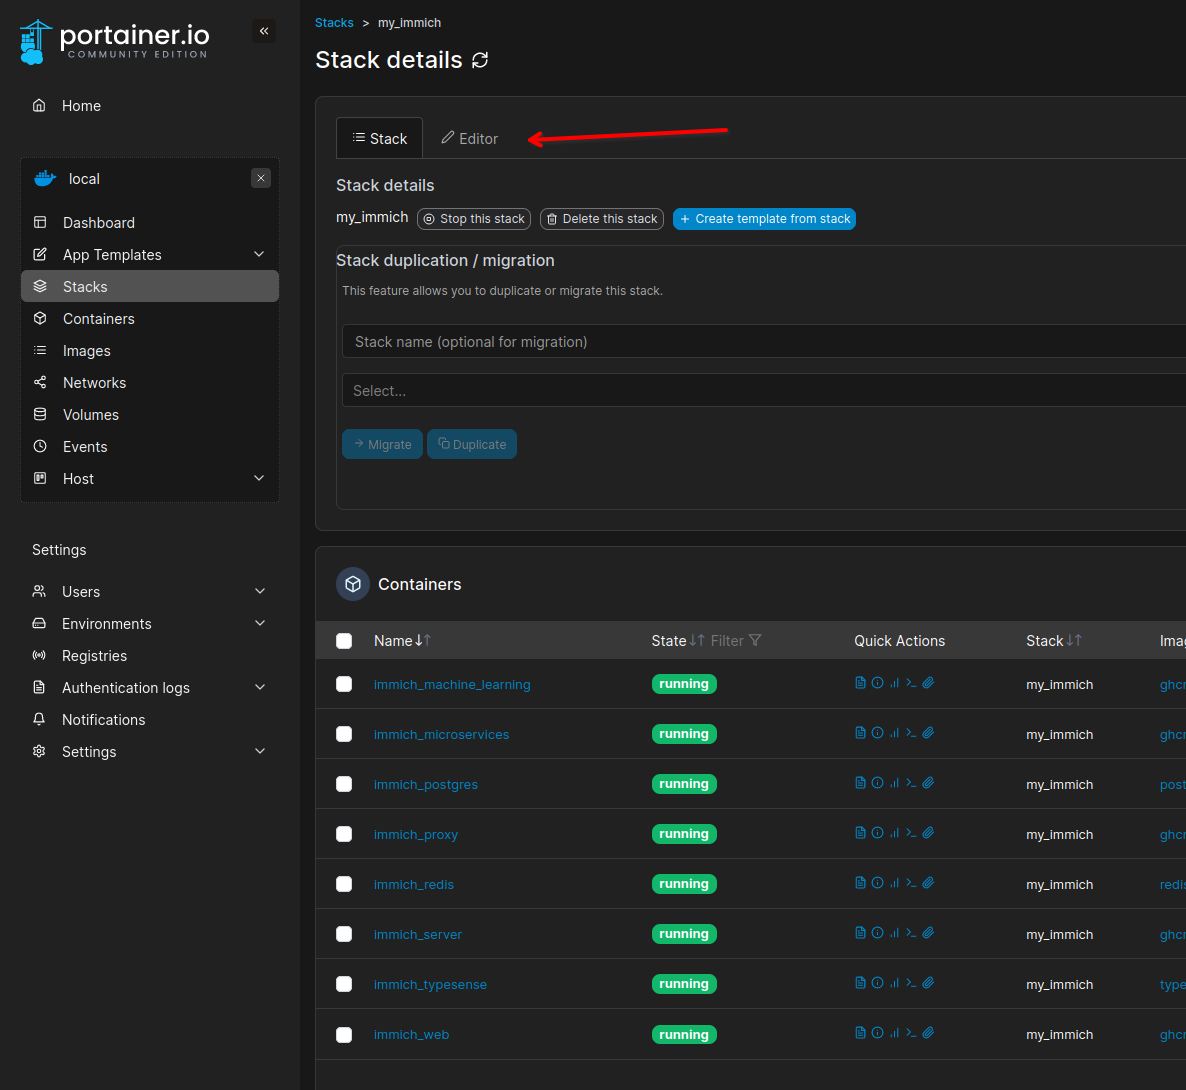The image size is (1186, 1090).
Task: Click the Portainer logo
Action: [x=114, y=42]
